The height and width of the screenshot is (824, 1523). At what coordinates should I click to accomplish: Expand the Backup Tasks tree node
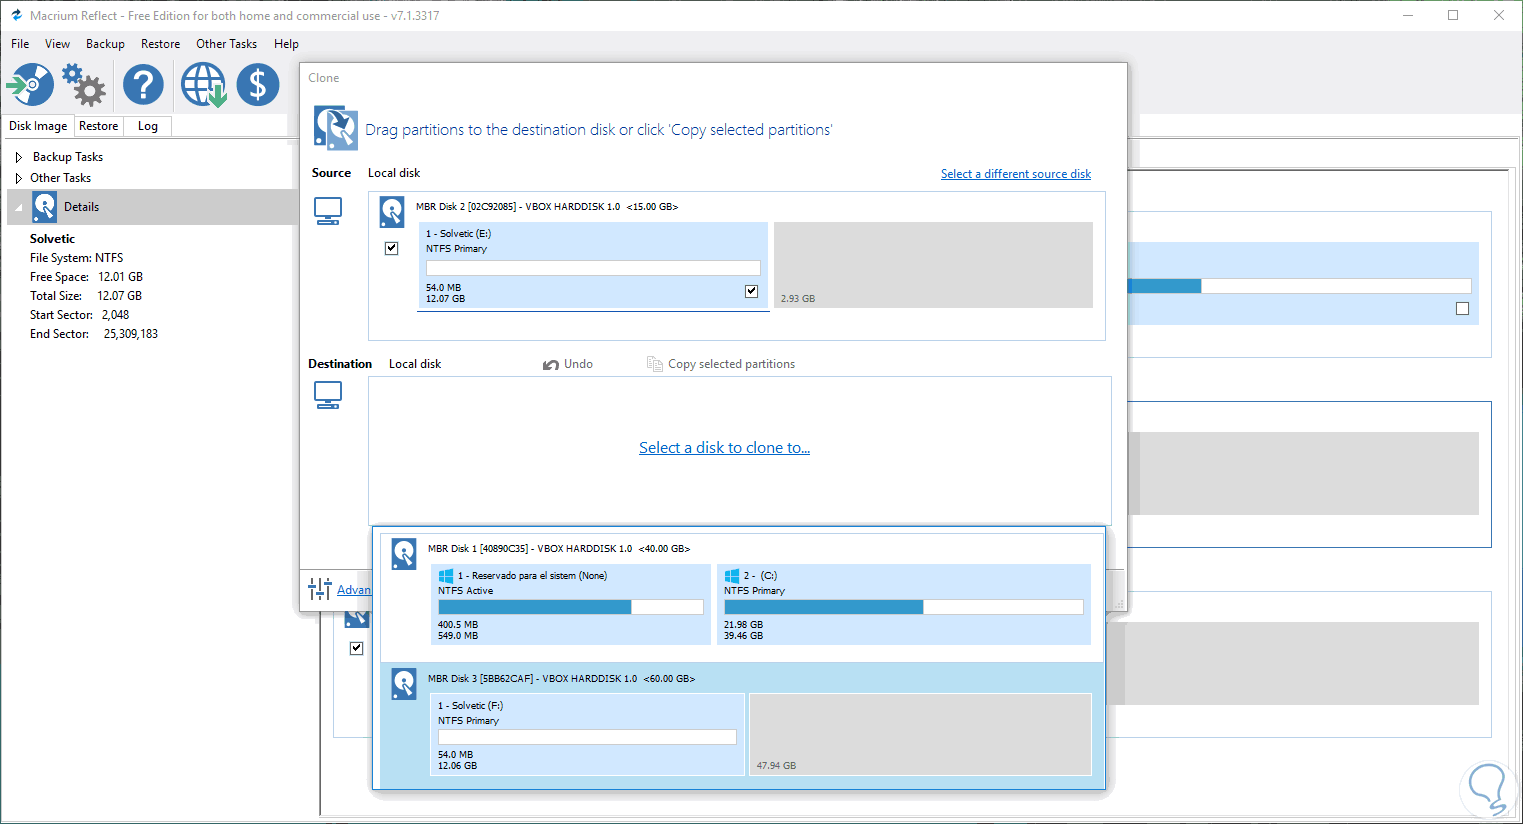tap(19, 157)
